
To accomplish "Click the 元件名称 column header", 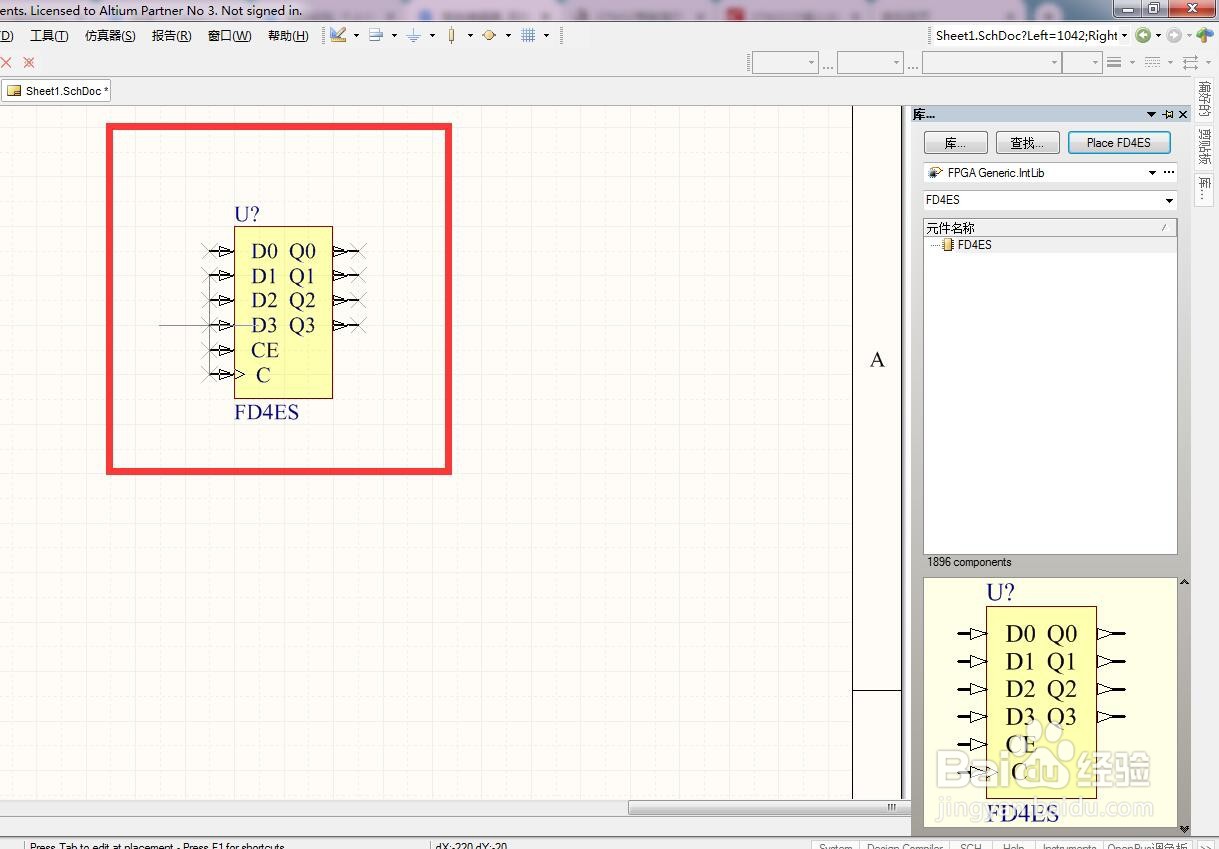I will point(1050,228).
